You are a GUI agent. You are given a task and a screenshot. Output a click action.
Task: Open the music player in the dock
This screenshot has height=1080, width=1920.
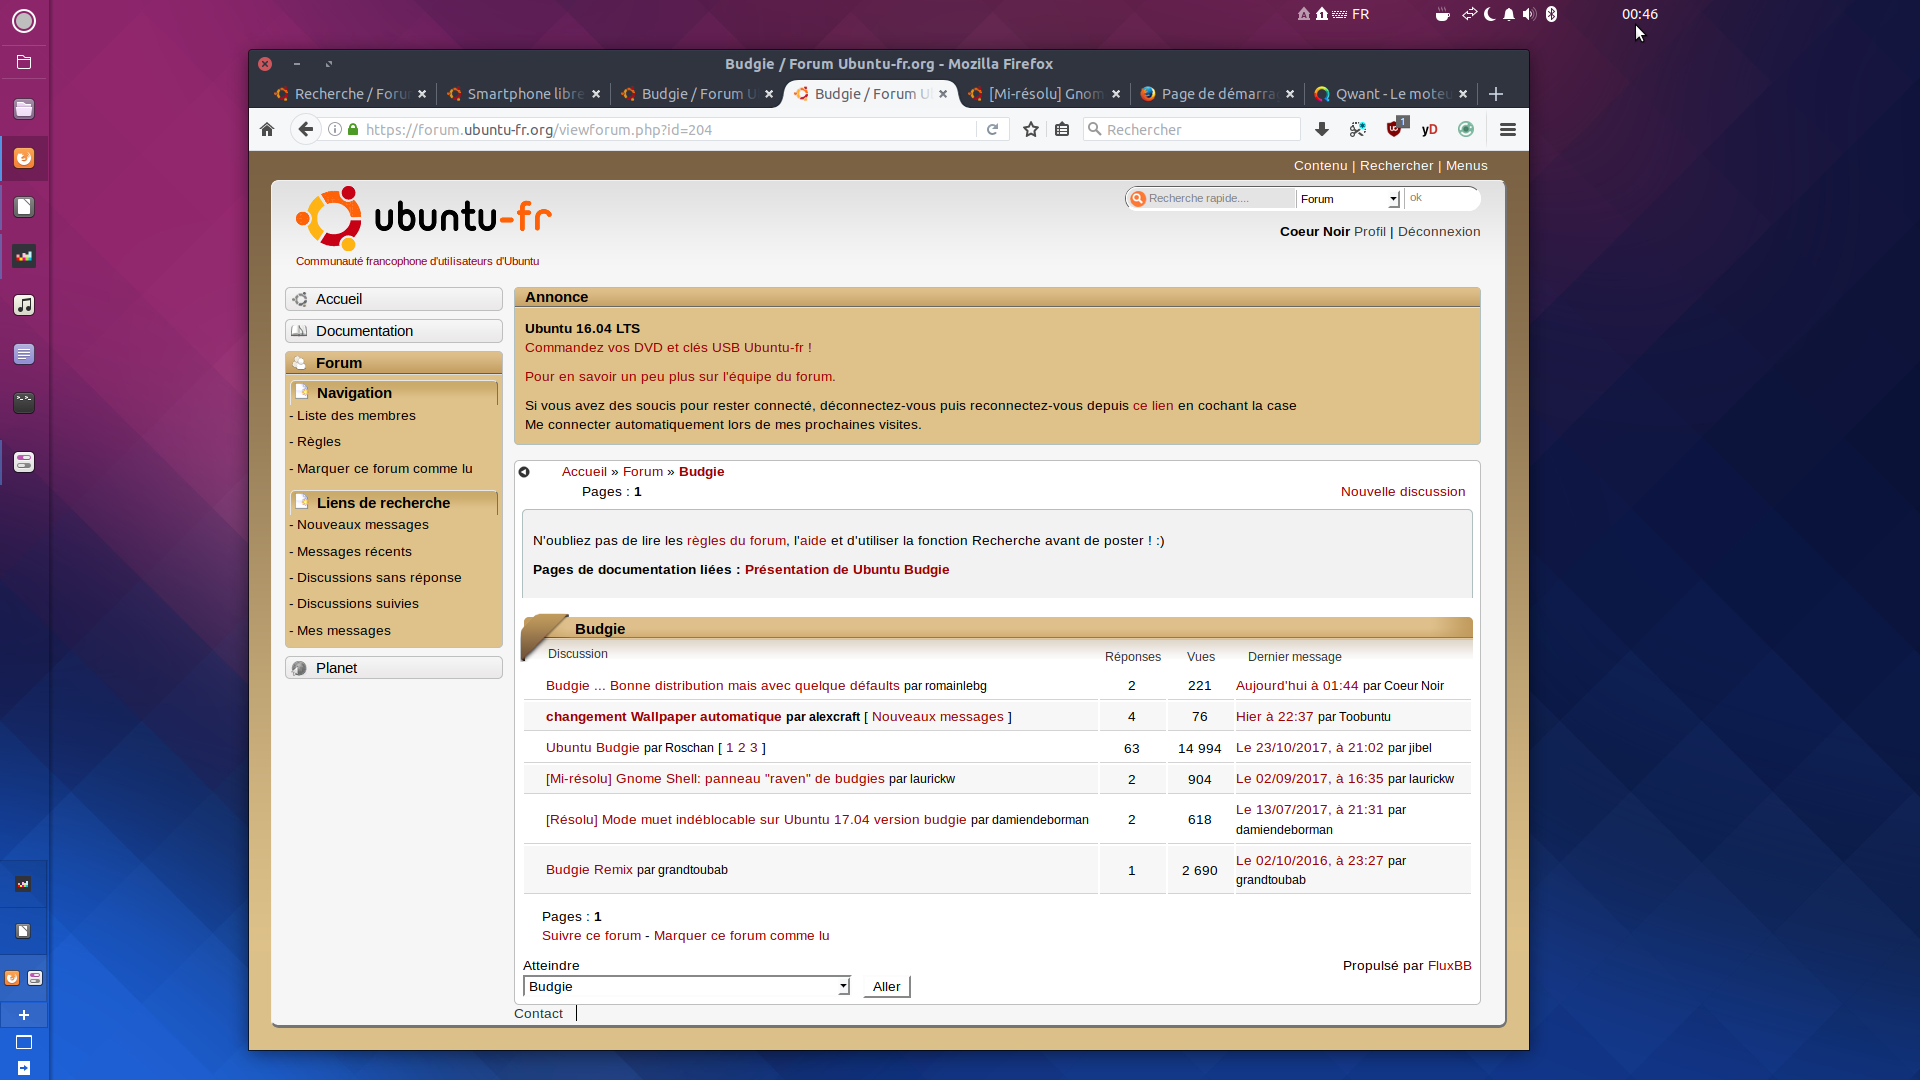[24, 305]
